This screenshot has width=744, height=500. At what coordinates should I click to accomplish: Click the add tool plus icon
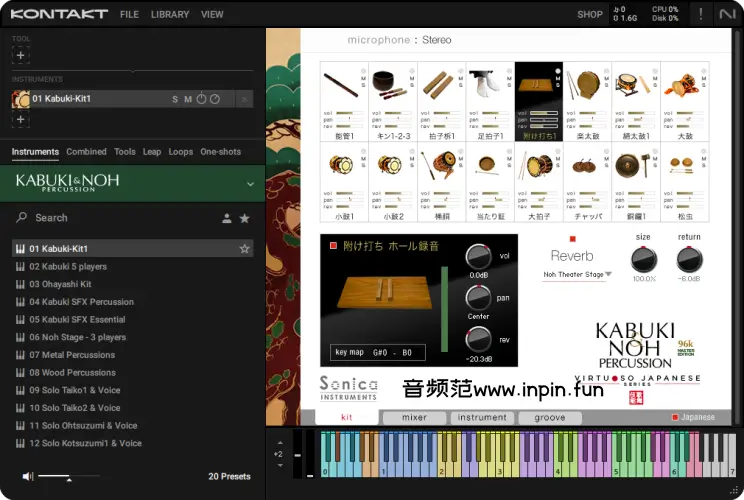[x=20, y=55]
